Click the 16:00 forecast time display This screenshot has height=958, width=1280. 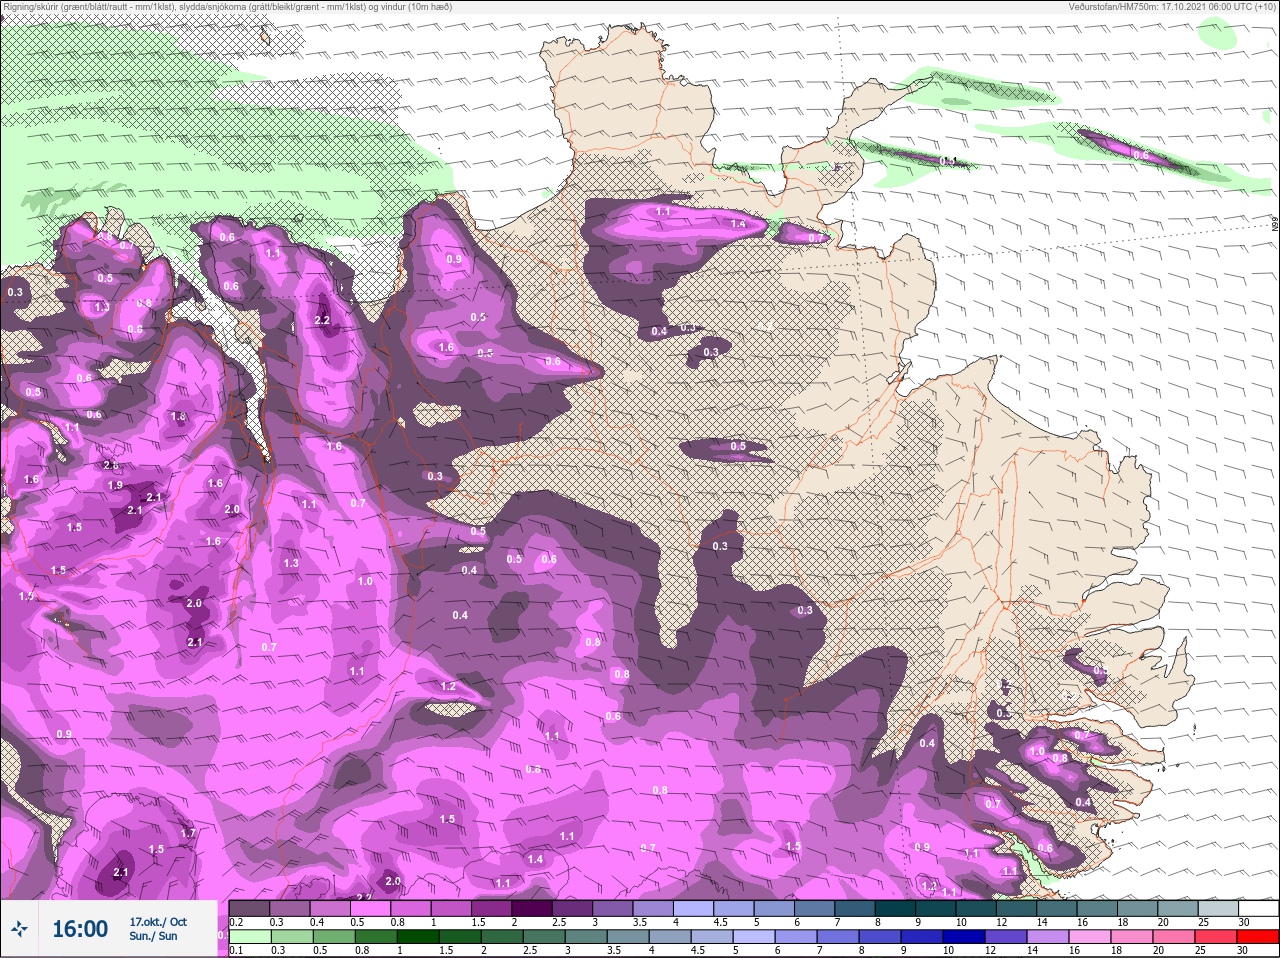point(80,929)
